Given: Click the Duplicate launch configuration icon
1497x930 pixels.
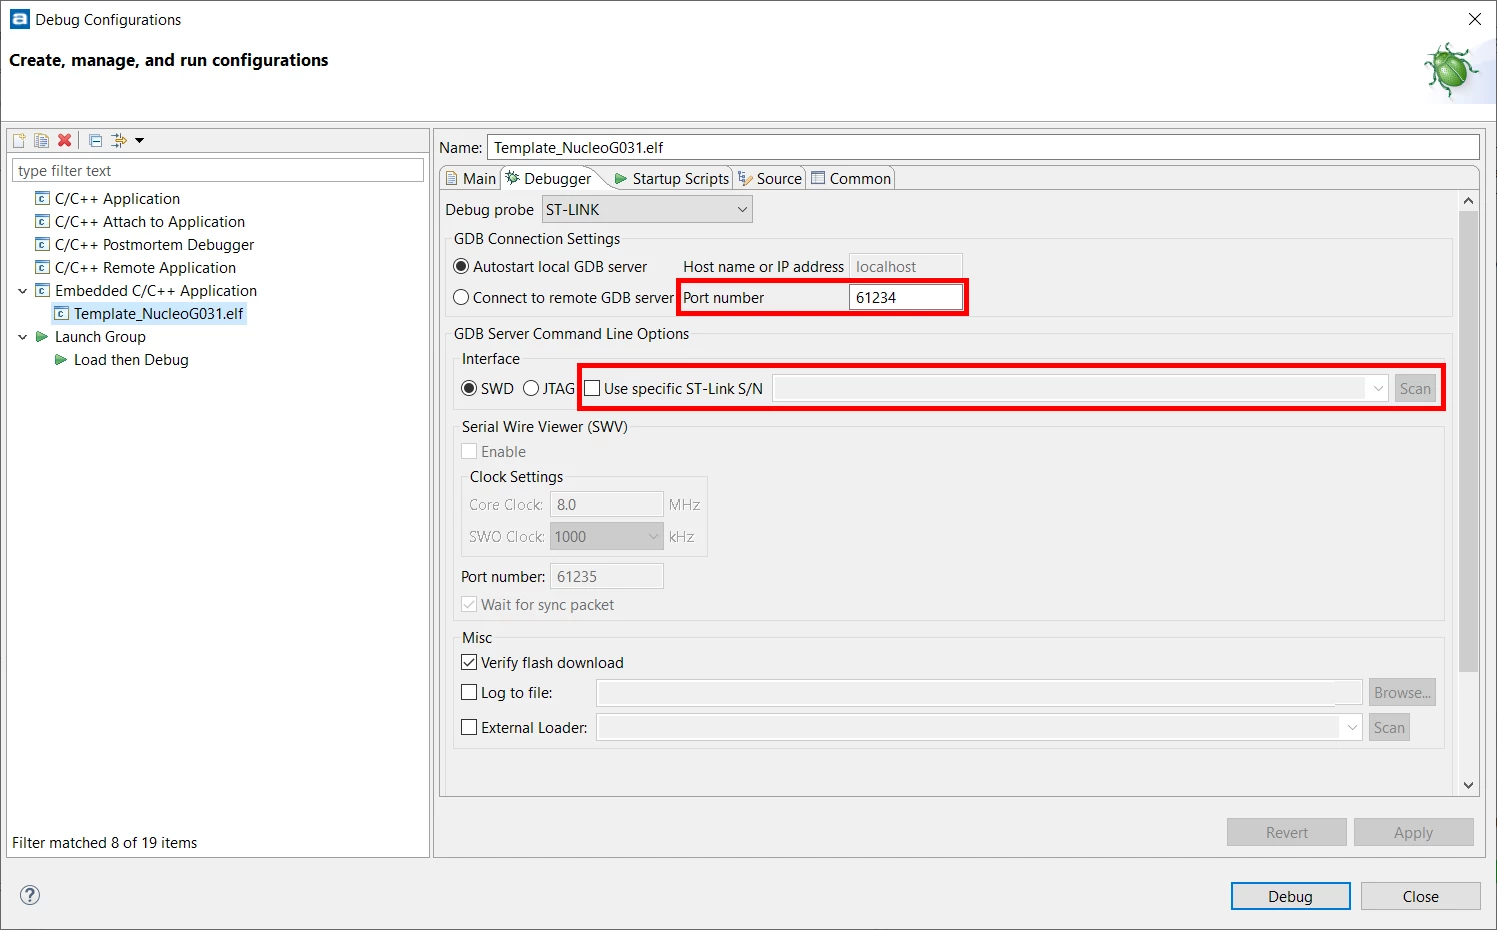Looking at the screenshot, I should click(x=41, y=140).
